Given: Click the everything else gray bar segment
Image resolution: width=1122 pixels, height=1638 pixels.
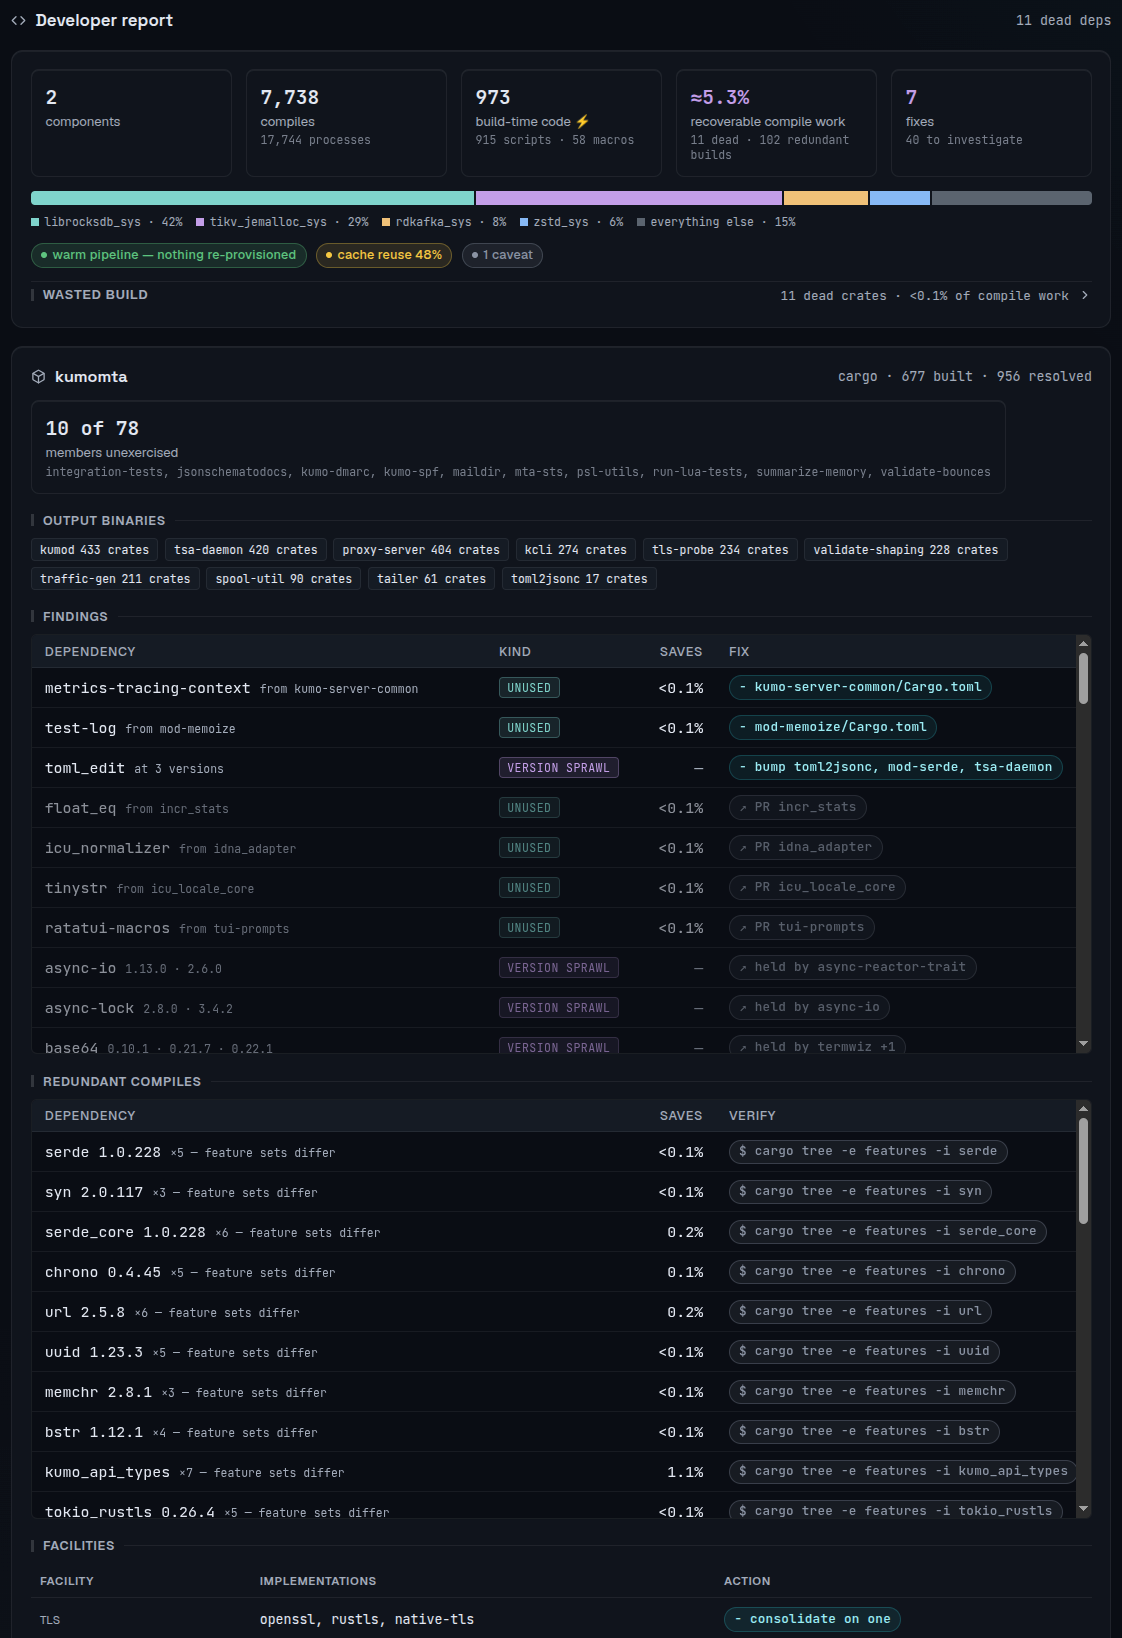Looking at the screenshot, I should pyautogui.click(x=1012, y=198).
